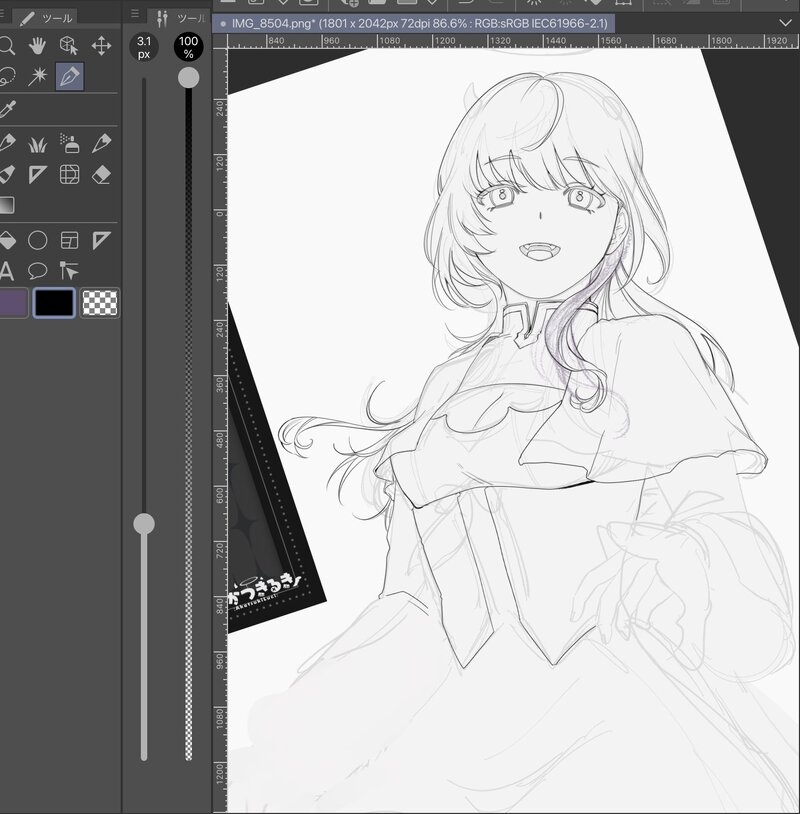Click the brush size slider handle
Viewport: 800px width, 814px height.
tap(144, 524)
